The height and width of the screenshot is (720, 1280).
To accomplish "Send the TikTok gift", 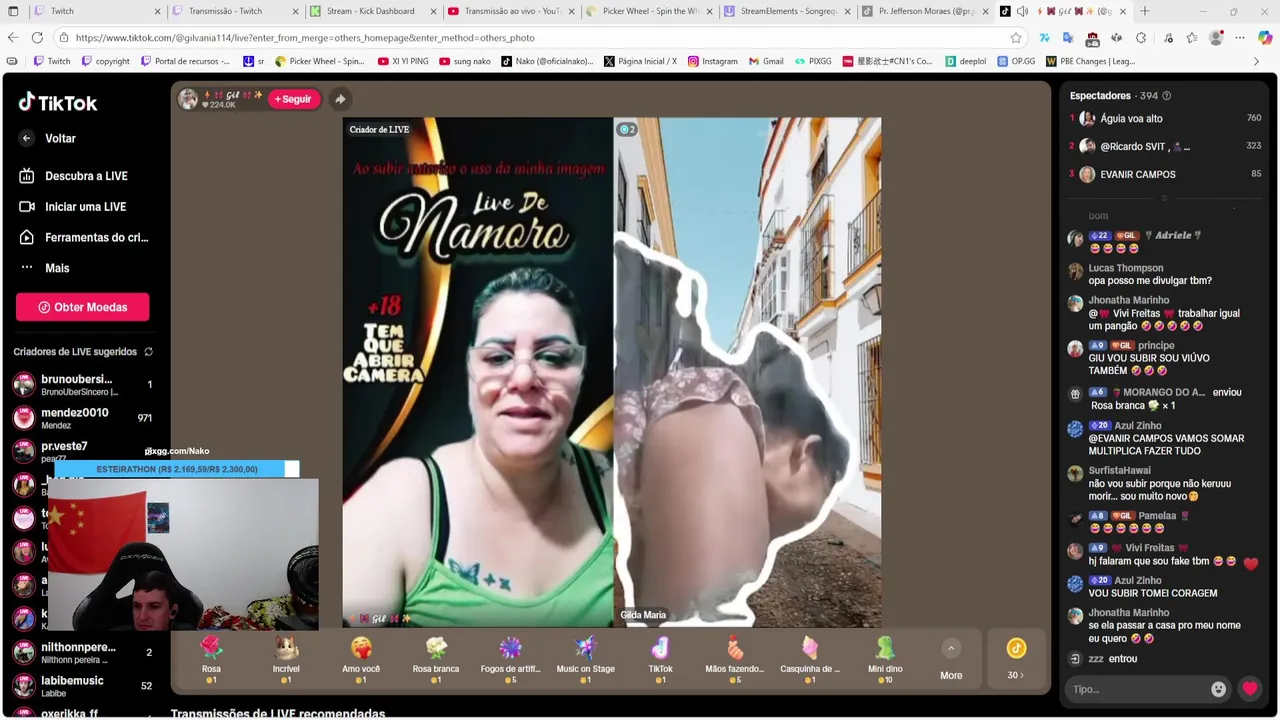I will pos(661,659).
